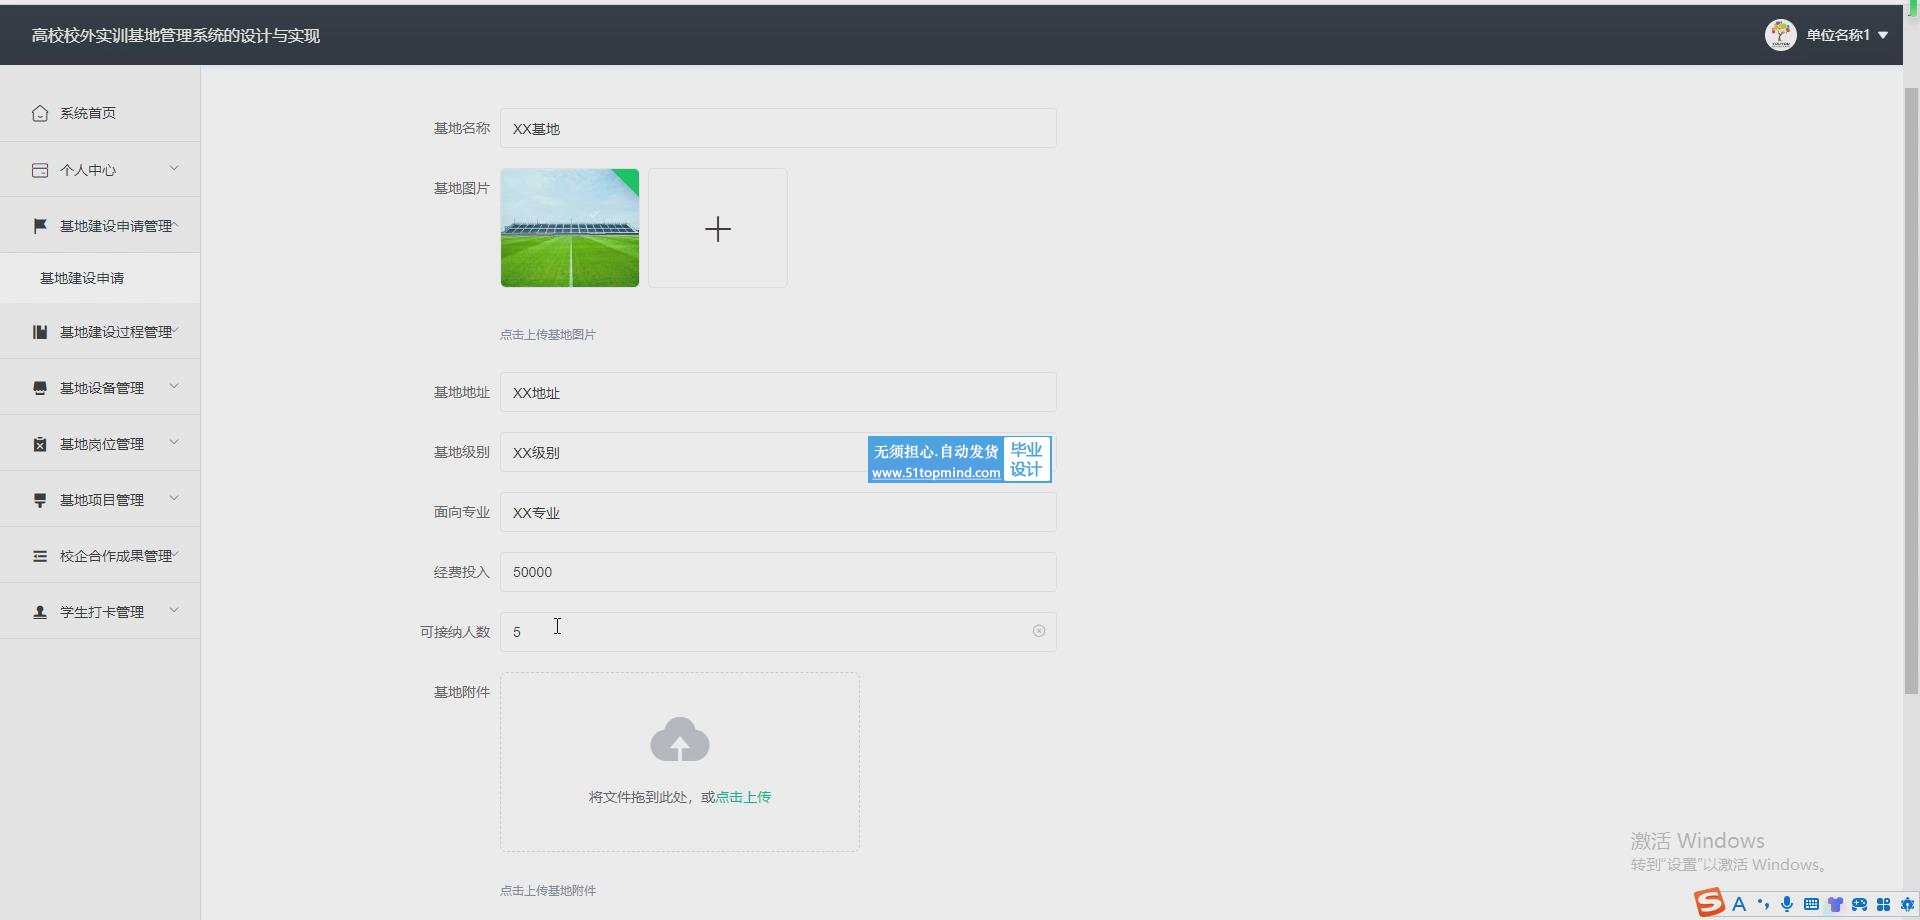Screen dimensions: 1920x920
Task: Focus the 基地名称 input field
Action: pyautogui.click(x=778, y=128)
